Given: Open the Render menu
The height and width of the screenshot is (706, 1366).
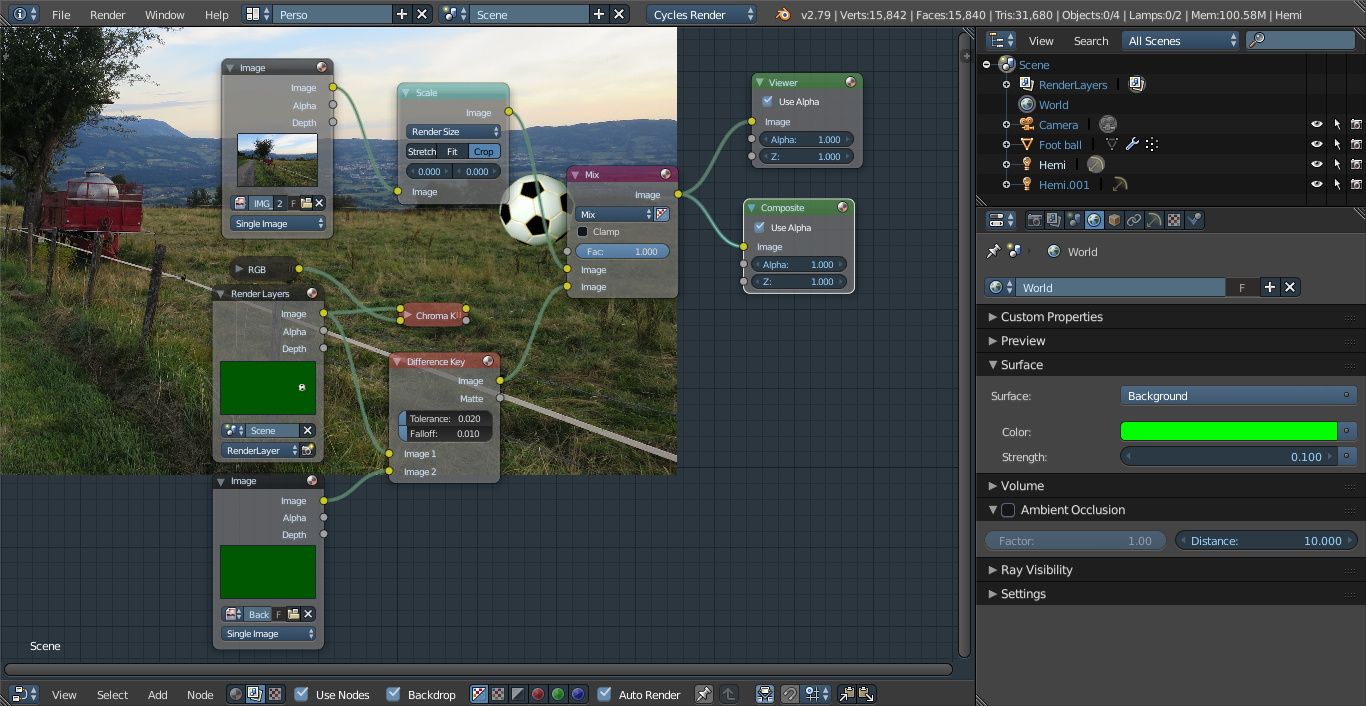Looking at the screenshot, I should (108, 15).
